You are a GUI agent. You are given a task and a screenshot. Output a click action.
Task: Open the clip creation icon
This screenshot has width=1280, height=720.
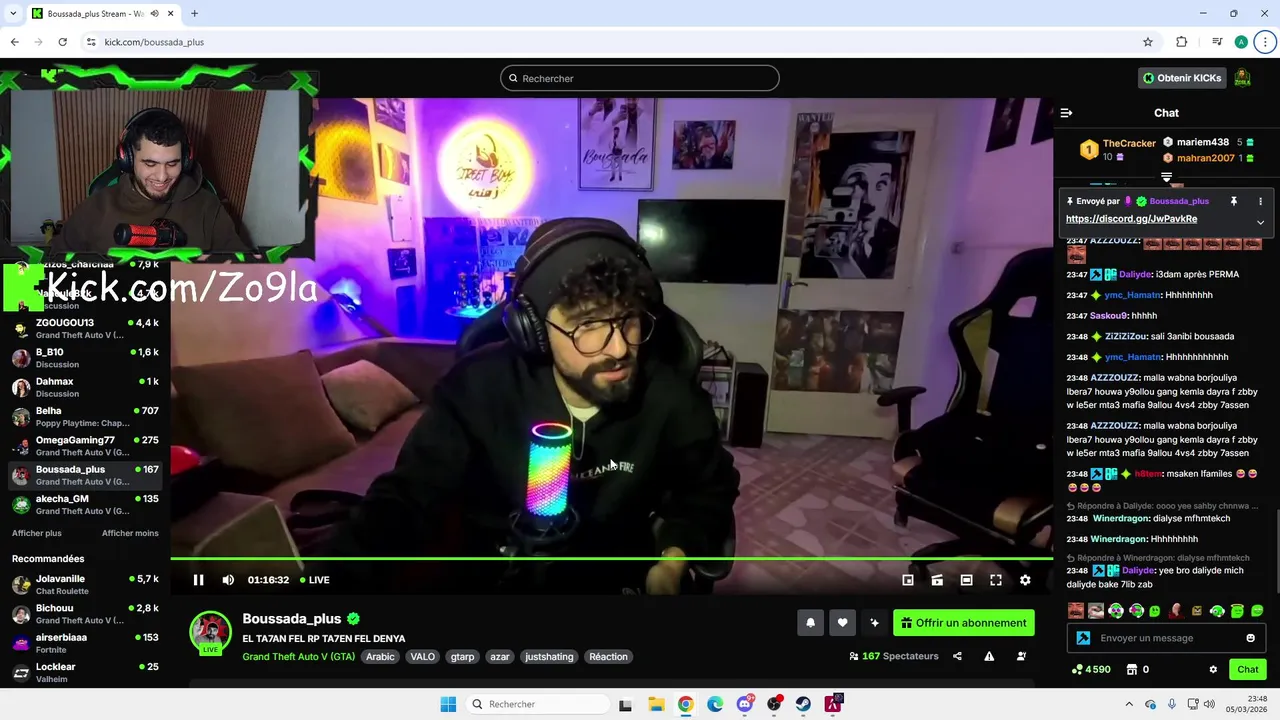click(x=937, y=580)
